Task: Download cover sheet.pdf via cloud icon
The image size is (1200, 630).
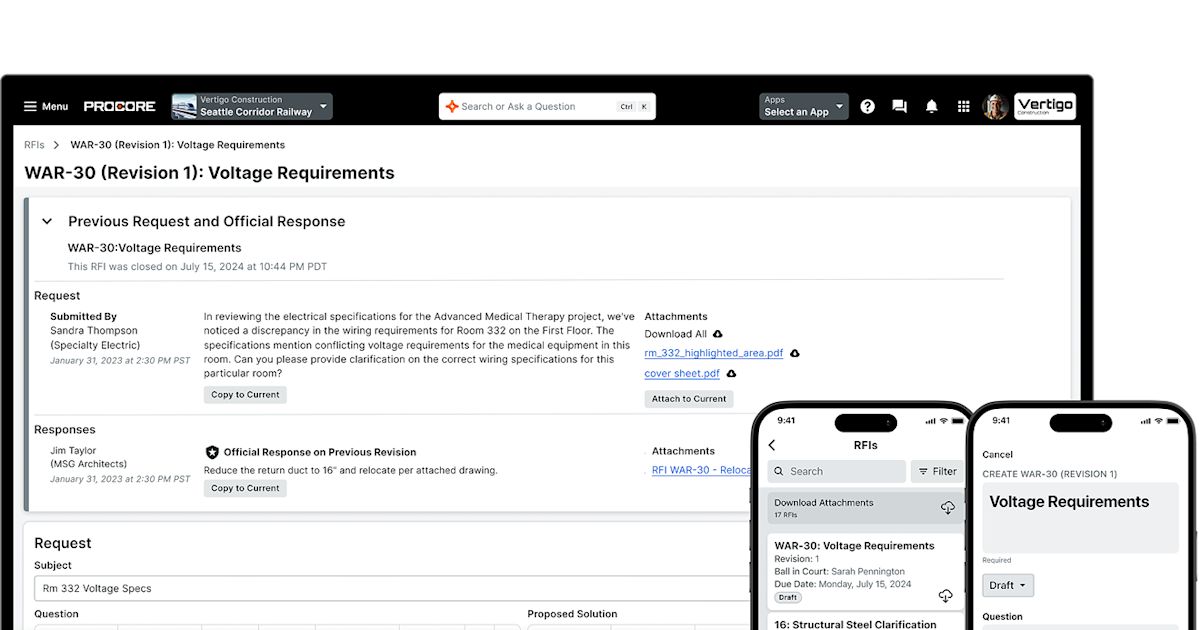Action: (731, 373)
